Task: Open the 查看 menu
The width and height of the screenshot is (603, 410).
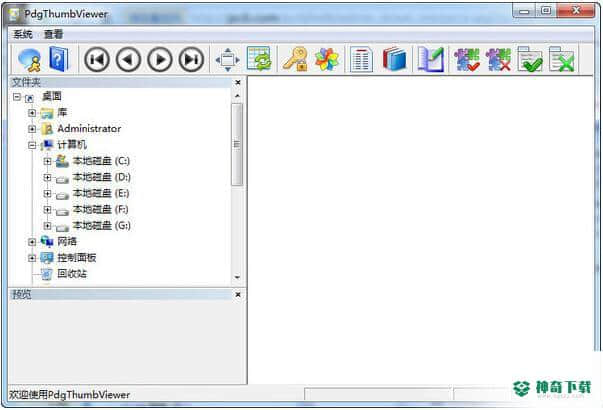Action: [x=53, y=34]
